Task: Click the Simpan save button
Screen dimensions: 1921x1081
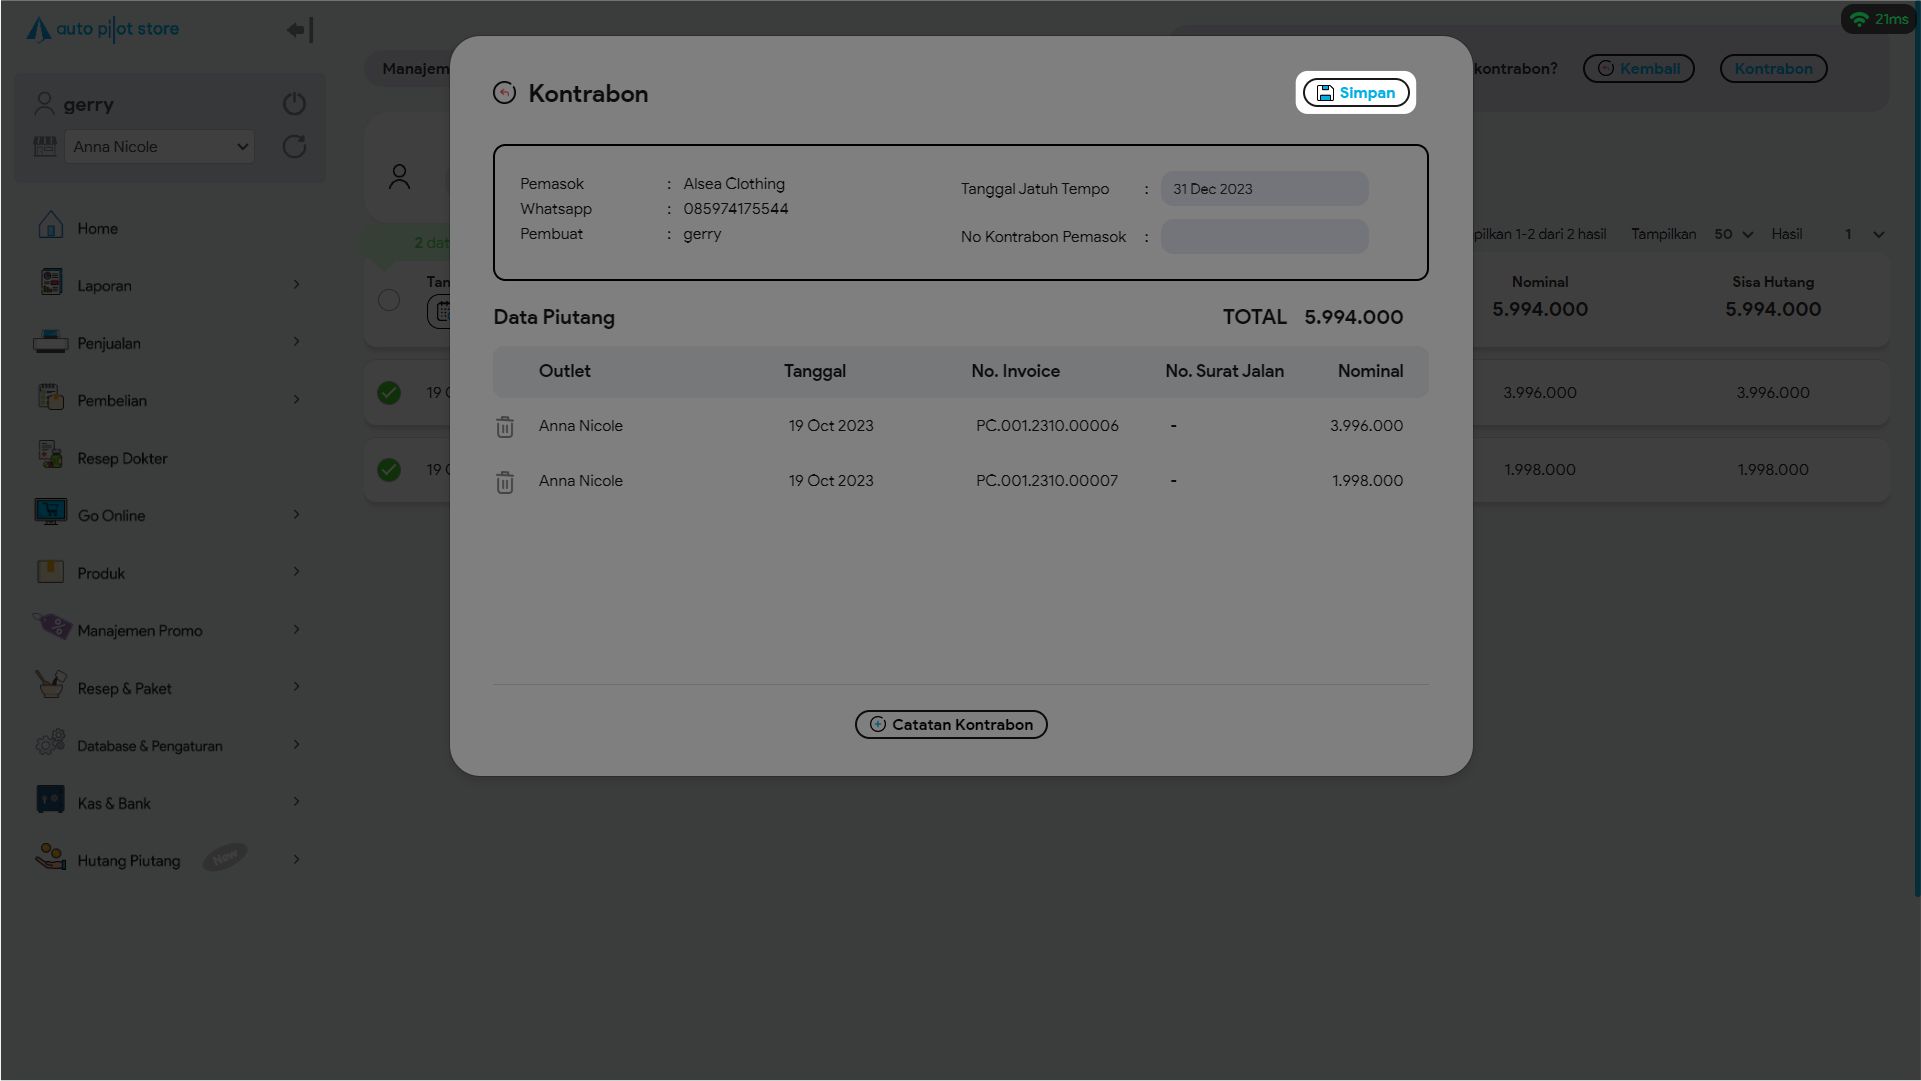Action: [x=1355, y=93]
